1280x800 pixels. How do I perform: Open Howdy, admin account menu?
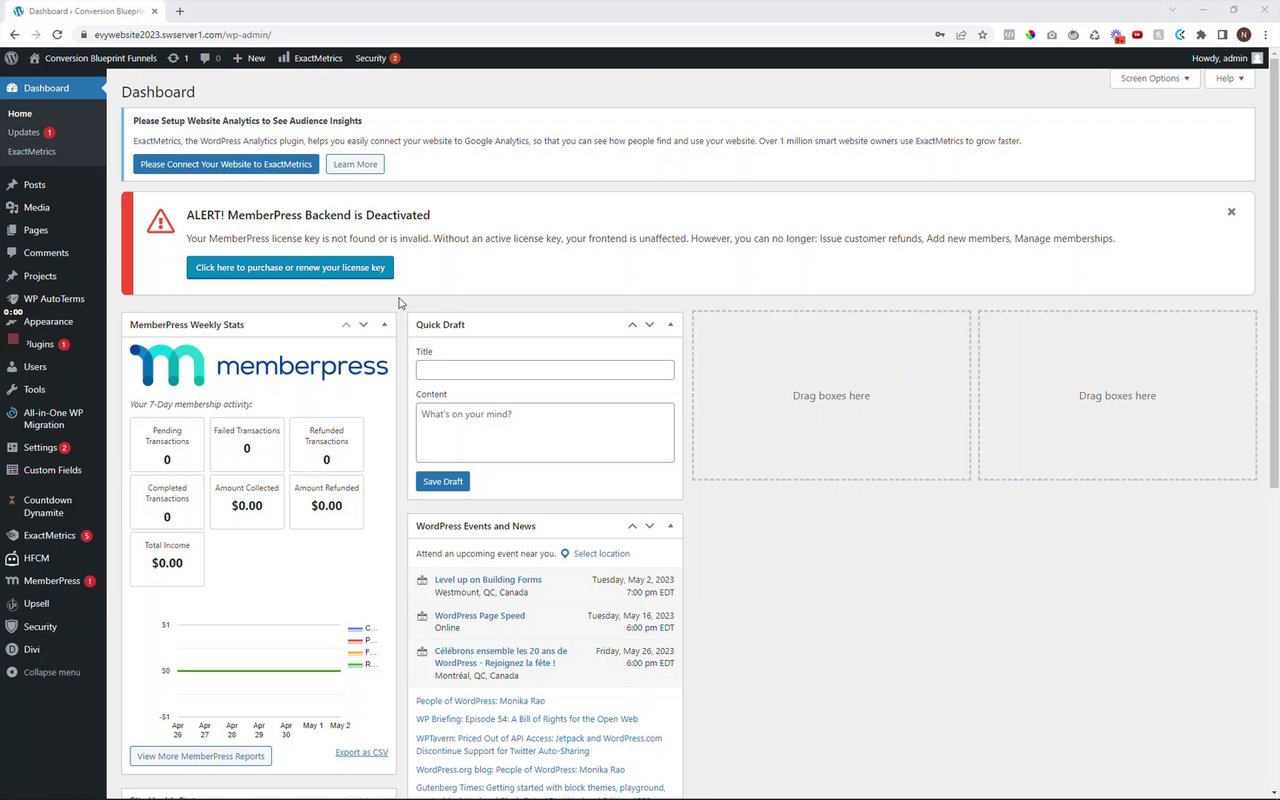click(x=1227, y=58)
